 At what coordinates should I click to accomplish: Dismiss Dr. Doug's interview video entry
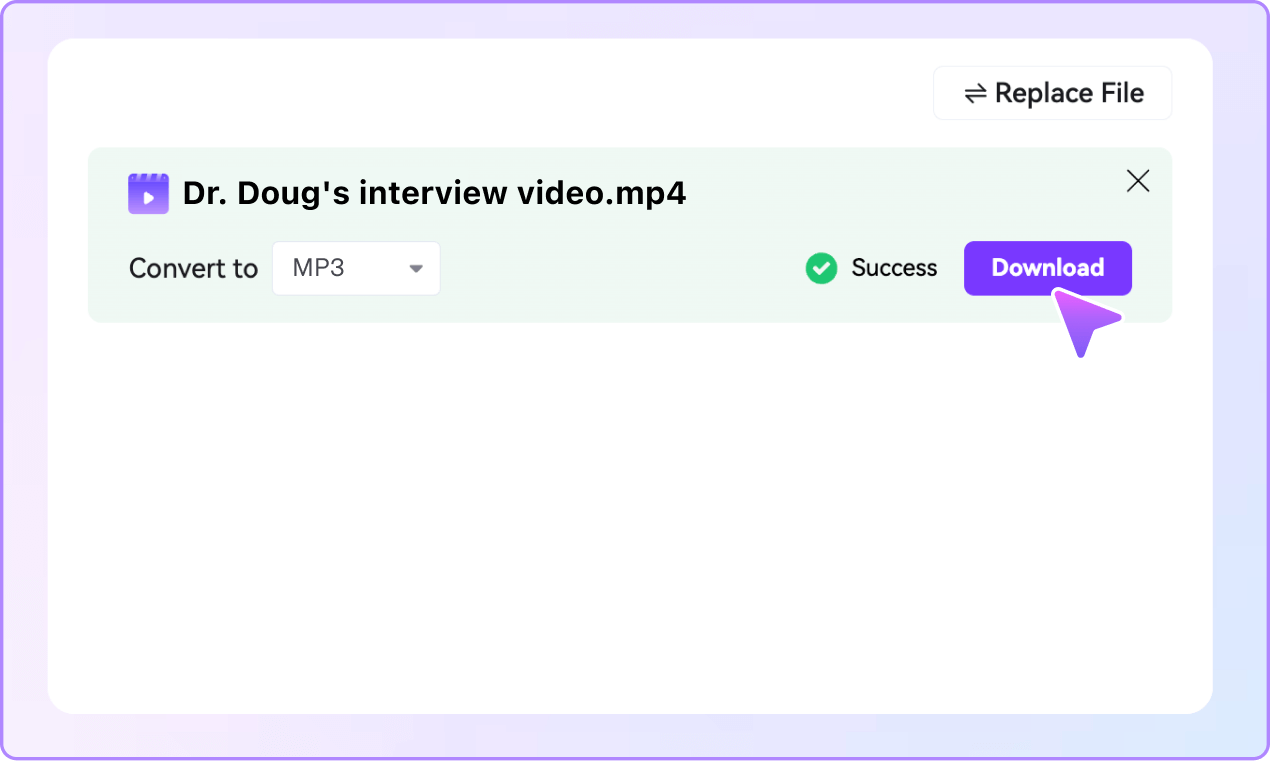click(x=1137, y=181)
